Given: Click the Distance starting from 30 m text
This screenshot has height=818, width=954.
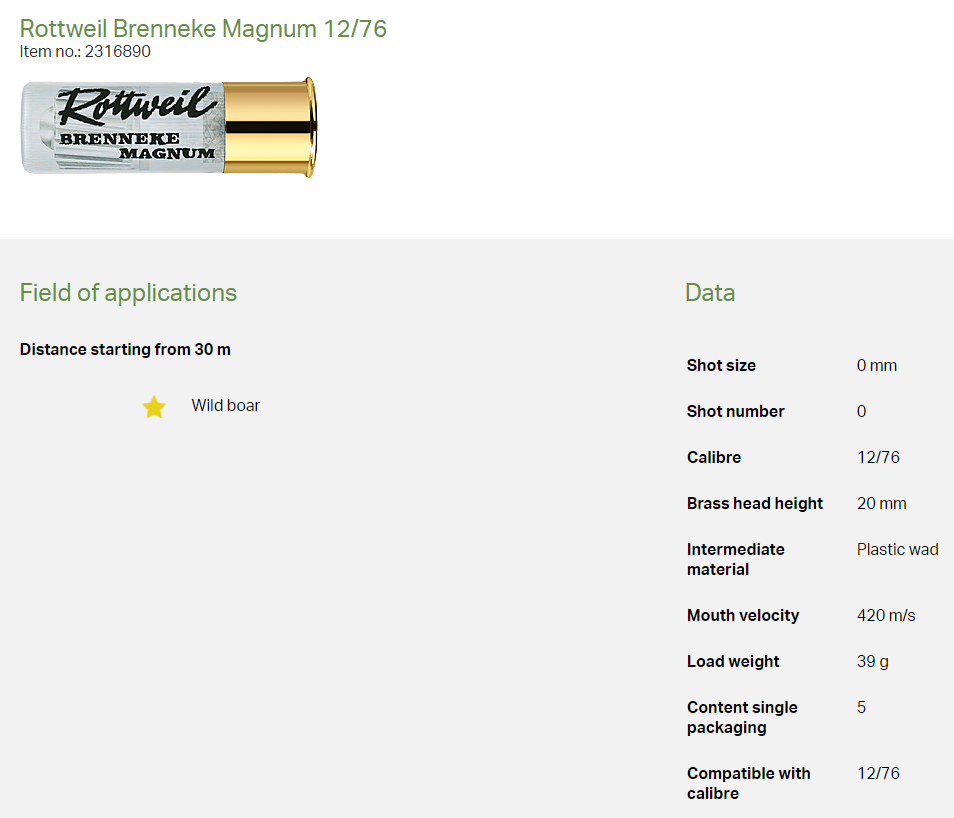Looking at the screenshot, I should click(x=125, y=350).
